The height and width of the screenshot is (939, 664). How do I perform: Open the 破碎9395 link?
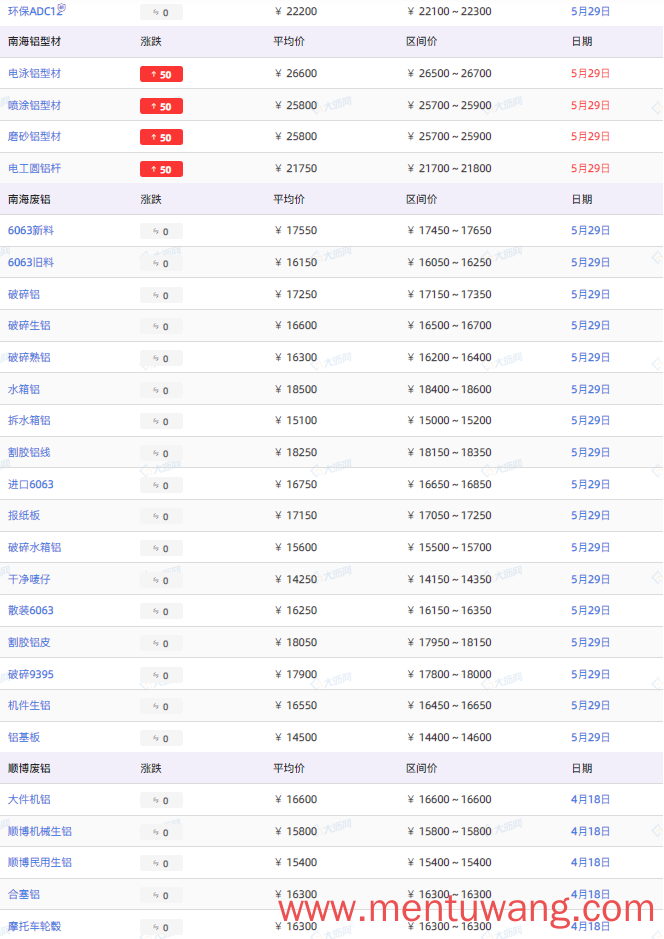[x=31, y=674]
